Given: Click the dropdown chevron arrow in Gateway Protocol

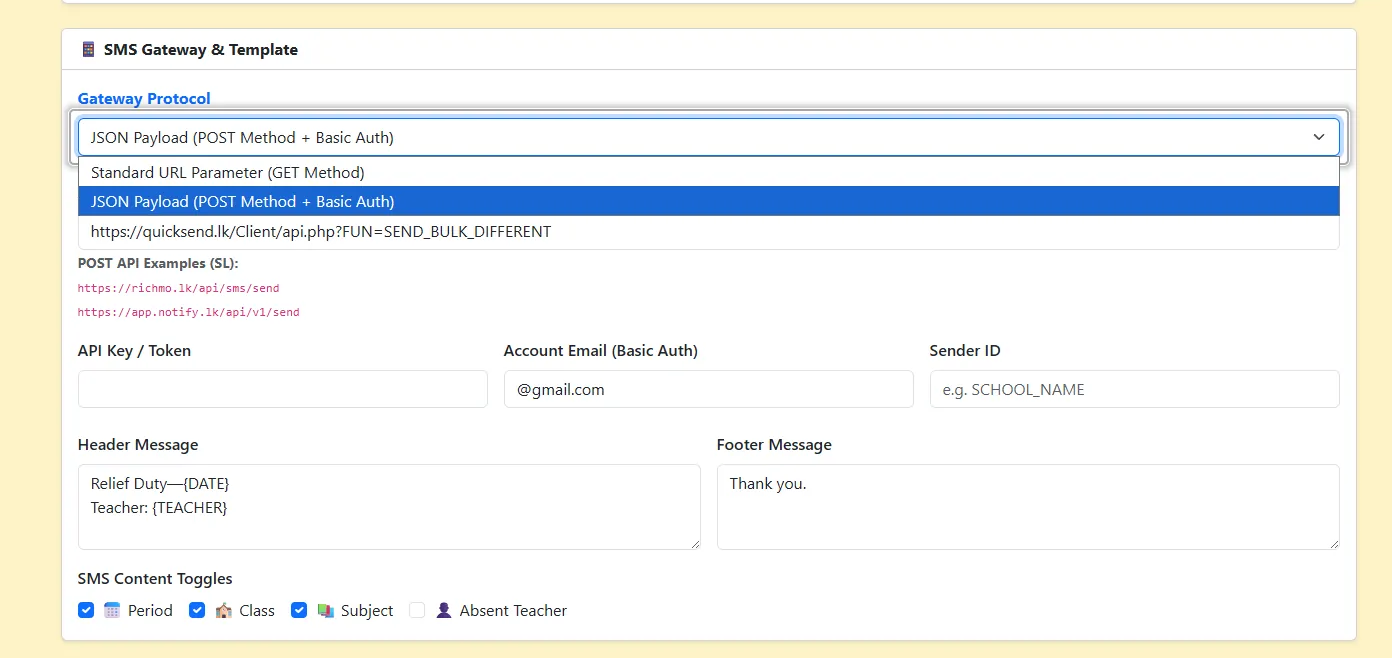Looking at the screenshot, I should [1319, 137].
